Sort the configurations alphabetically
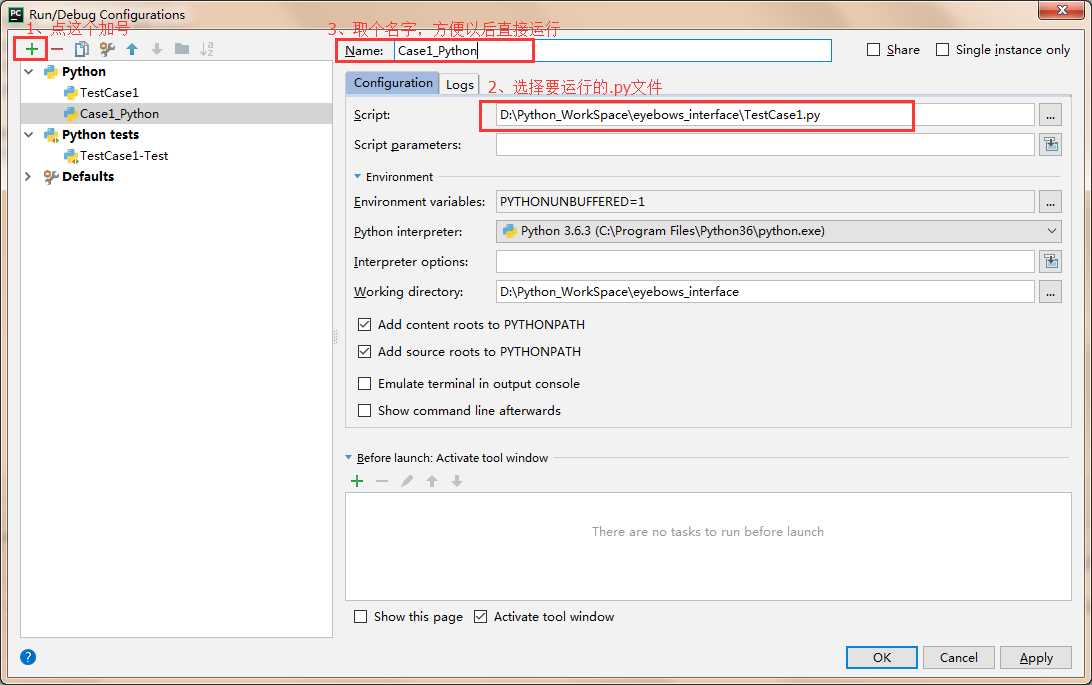The height and width of the screenshot is (685, 1092). tap(207, 49)
